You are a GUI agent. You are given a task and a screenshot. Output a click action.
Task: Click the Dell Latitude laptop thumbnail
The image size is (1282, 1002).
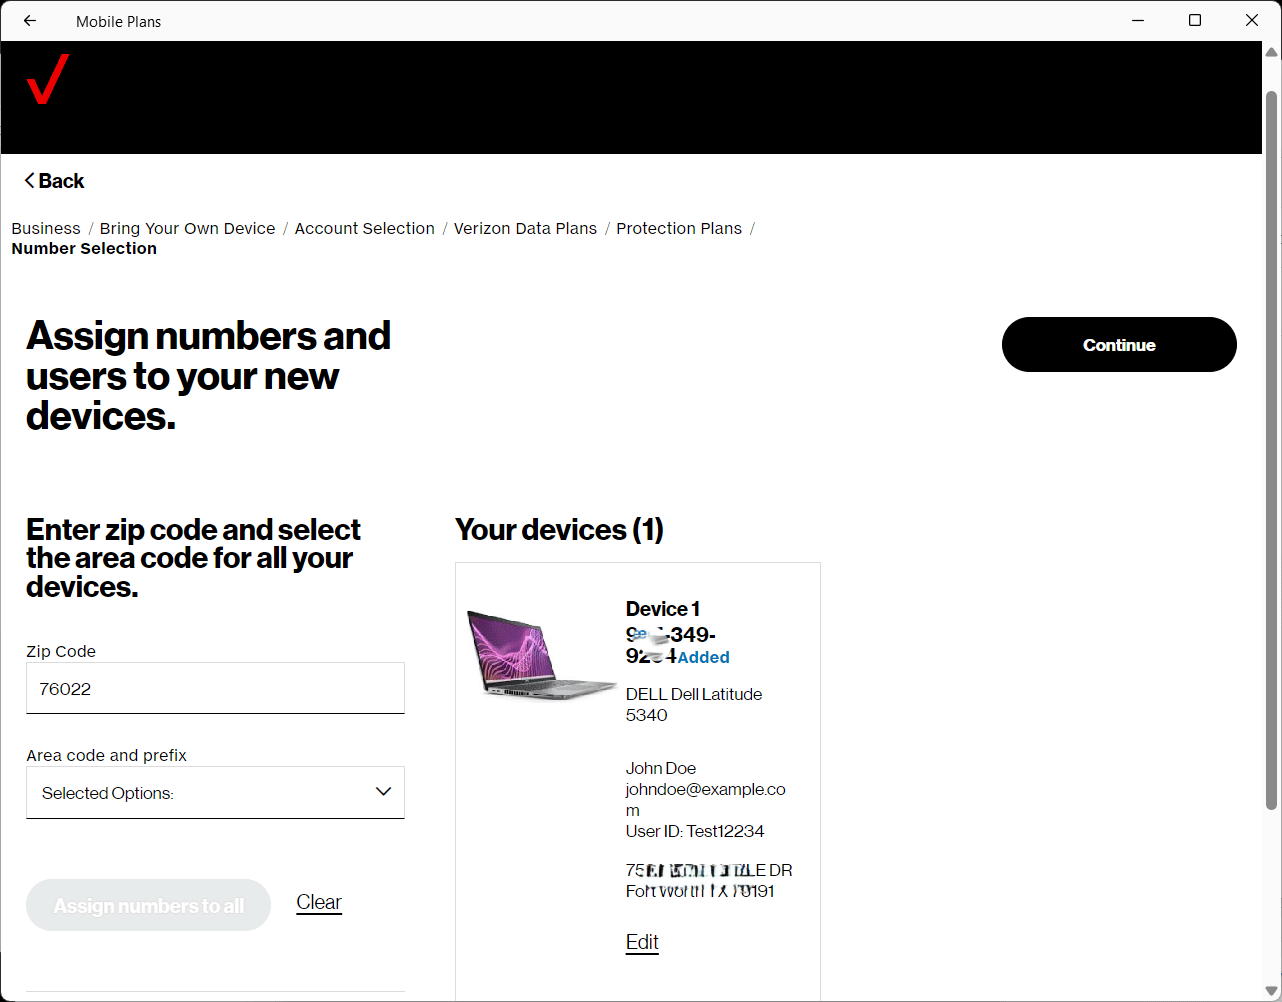[x=540, y=653]
